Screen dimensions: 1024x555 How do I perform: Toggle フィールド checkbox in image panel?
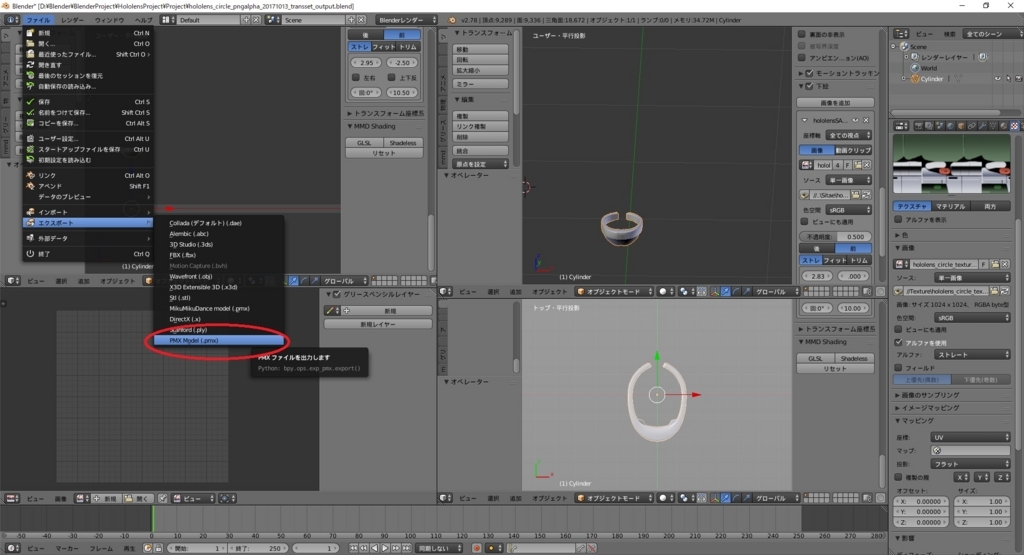[899, 368]
